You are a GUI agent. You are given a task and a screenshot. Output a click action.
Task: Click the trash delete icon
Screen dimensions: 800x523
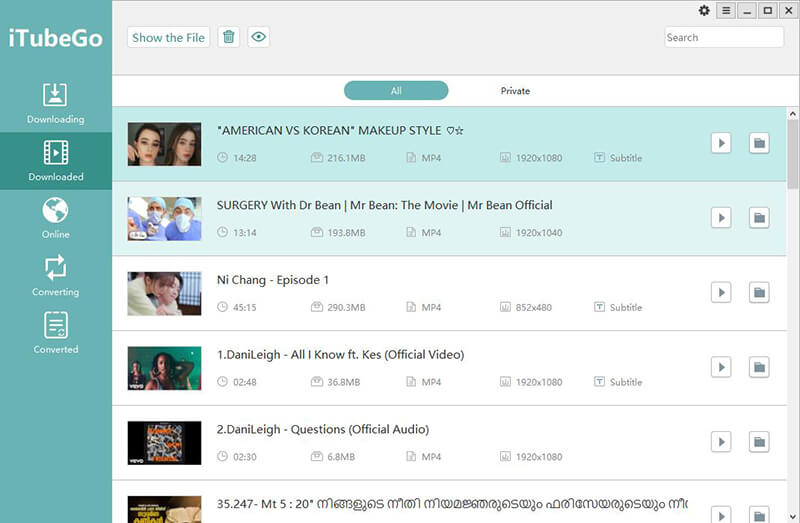point(229,37)
